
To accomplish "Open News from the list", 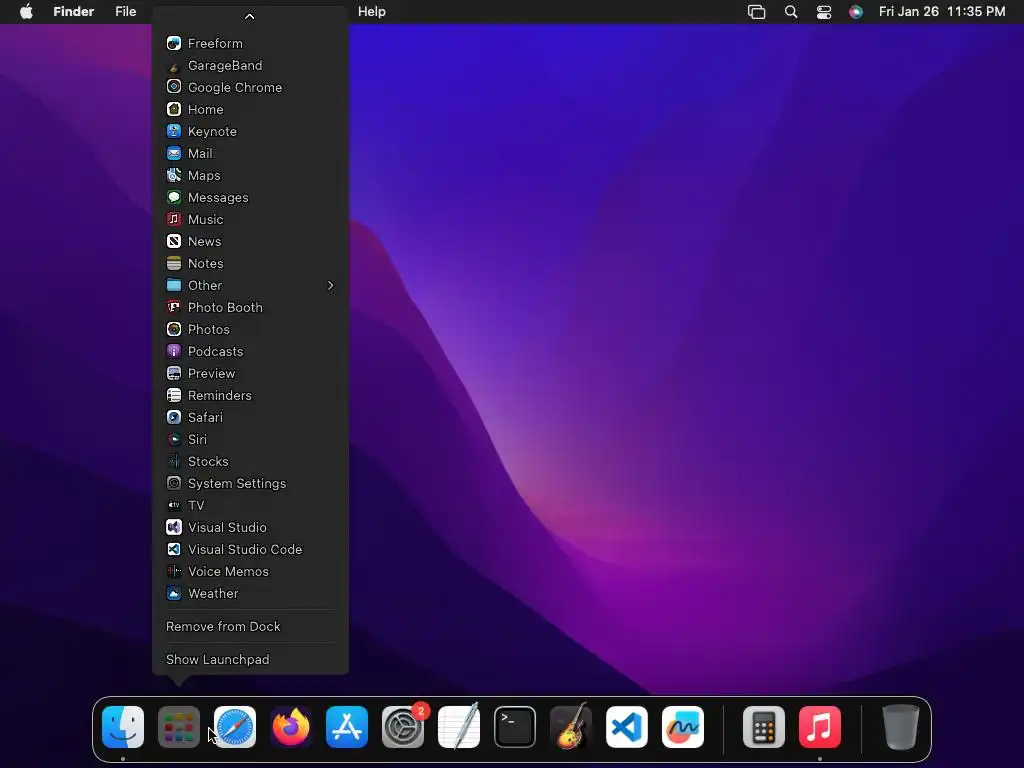I will (x=250, y=241).
